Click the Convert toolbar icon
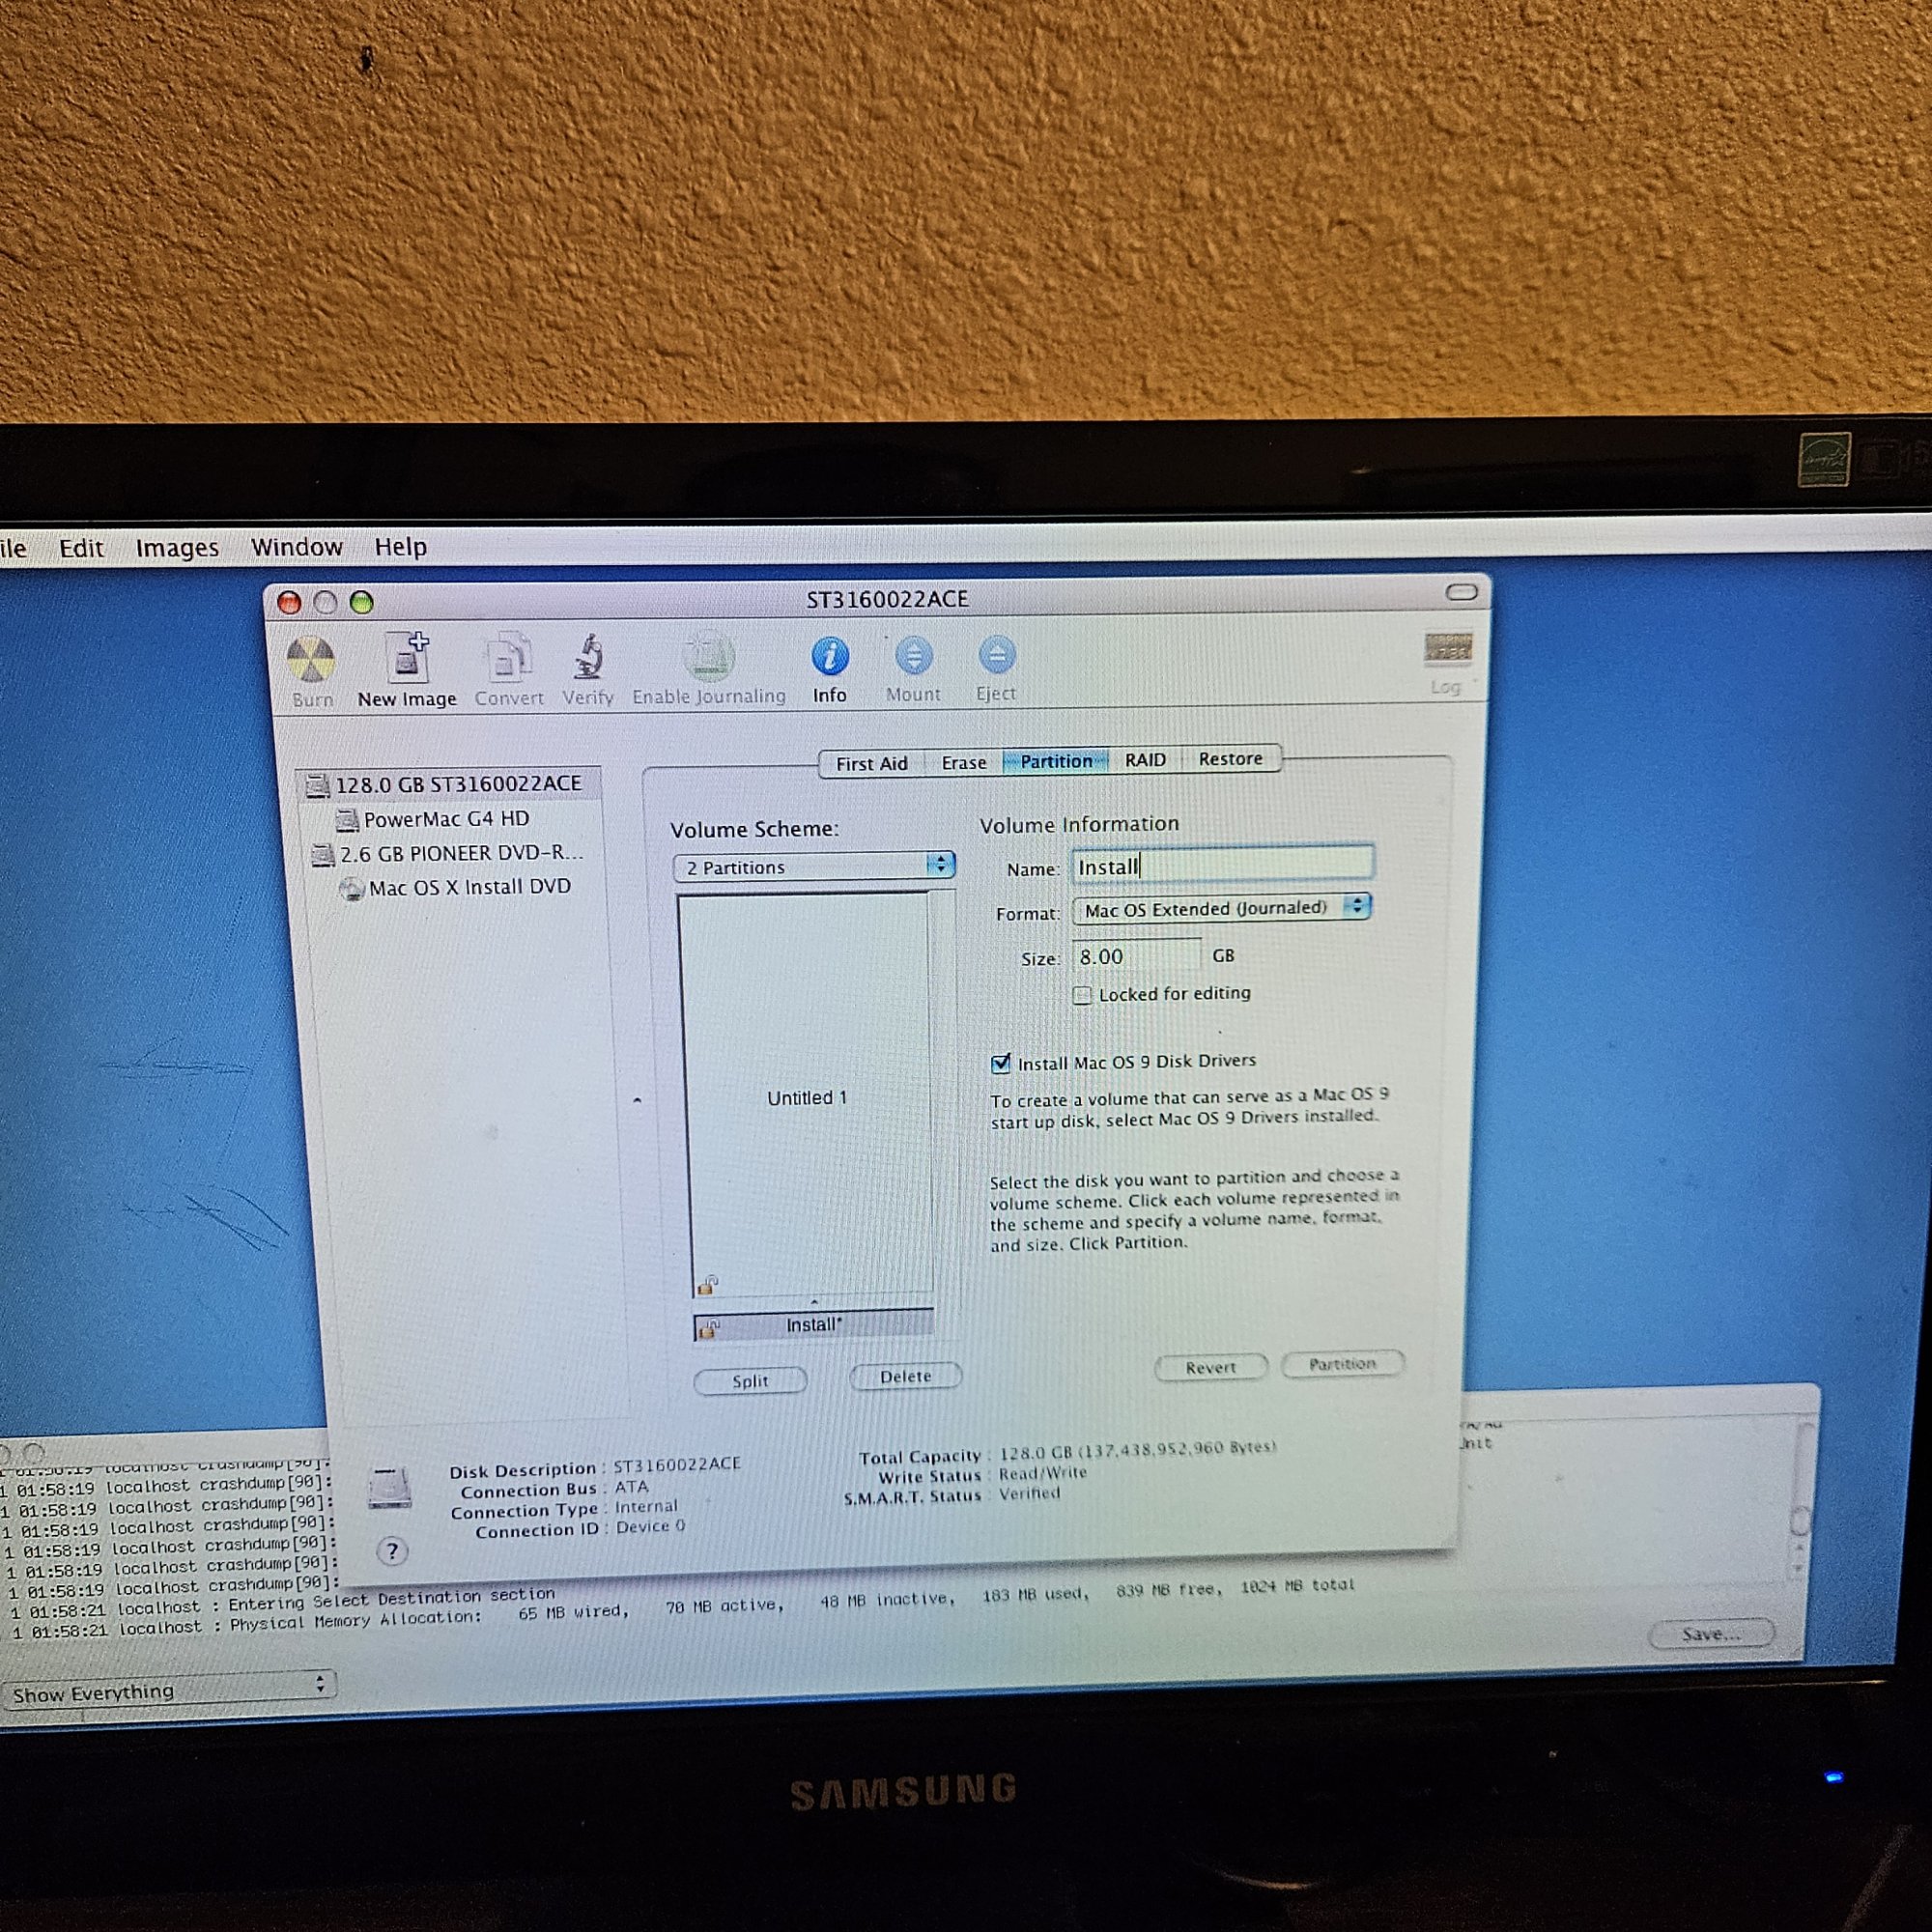The width and height of the screenshot is (1932, 1932). pyautogui.click(x=508, y=658)
